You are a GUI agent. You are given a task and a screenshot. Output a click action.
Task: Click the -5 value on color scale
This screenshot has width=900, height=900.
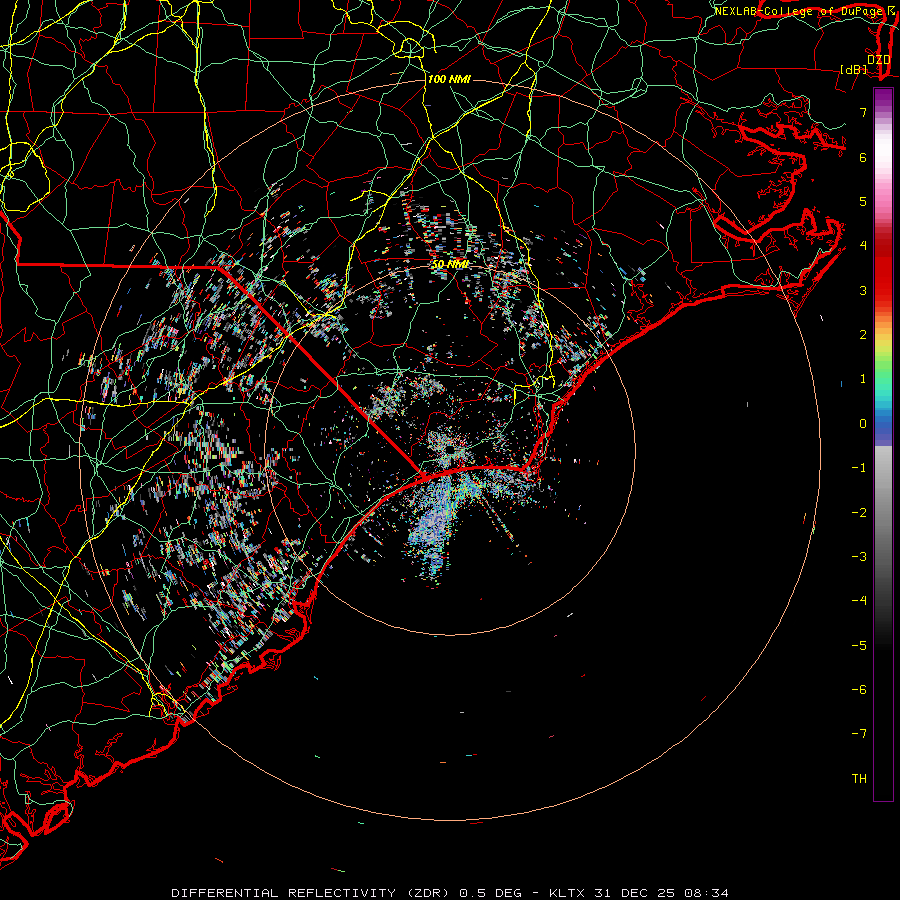tap(859, 646)
